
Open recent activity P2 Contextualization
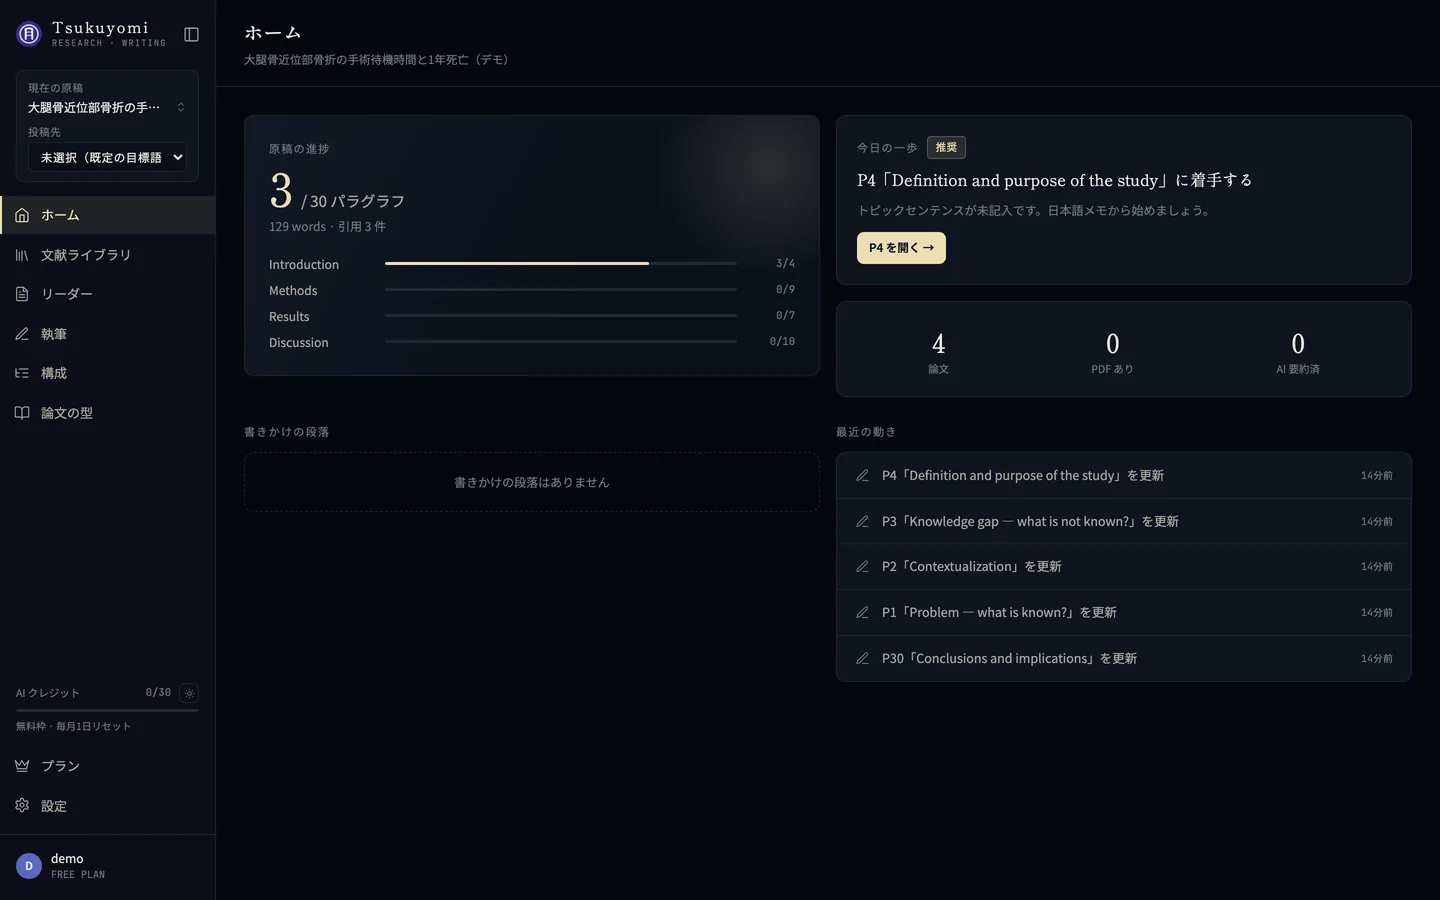tap(1124, 567)
